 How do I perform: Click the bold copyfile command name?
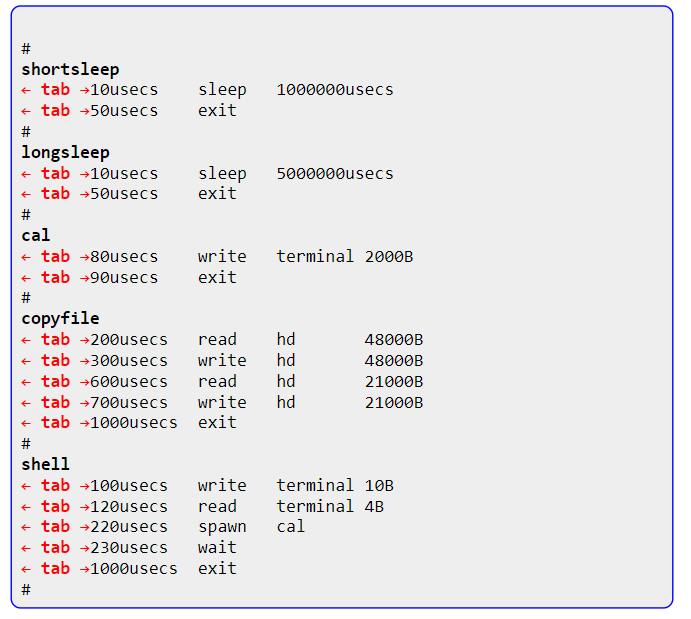(x=60, y=318)
